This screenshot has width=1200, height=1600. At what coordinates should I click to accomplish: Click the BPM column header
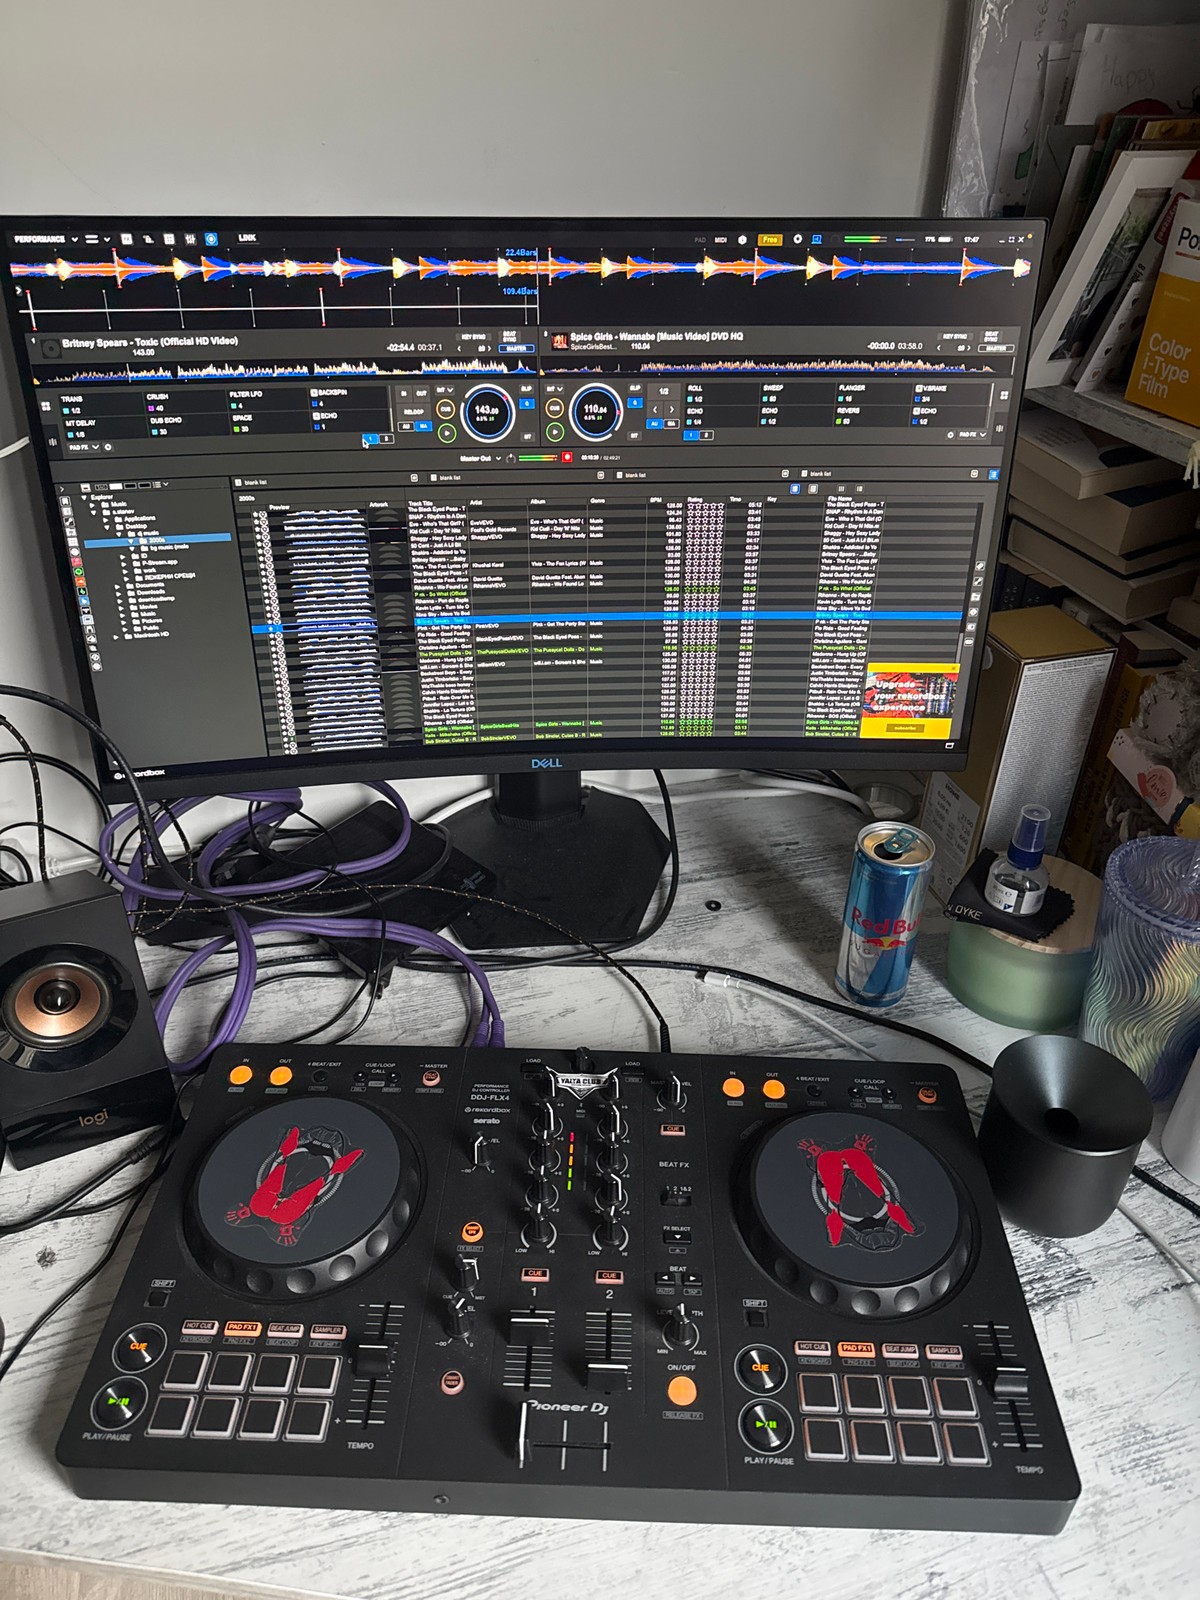(656, 499)
